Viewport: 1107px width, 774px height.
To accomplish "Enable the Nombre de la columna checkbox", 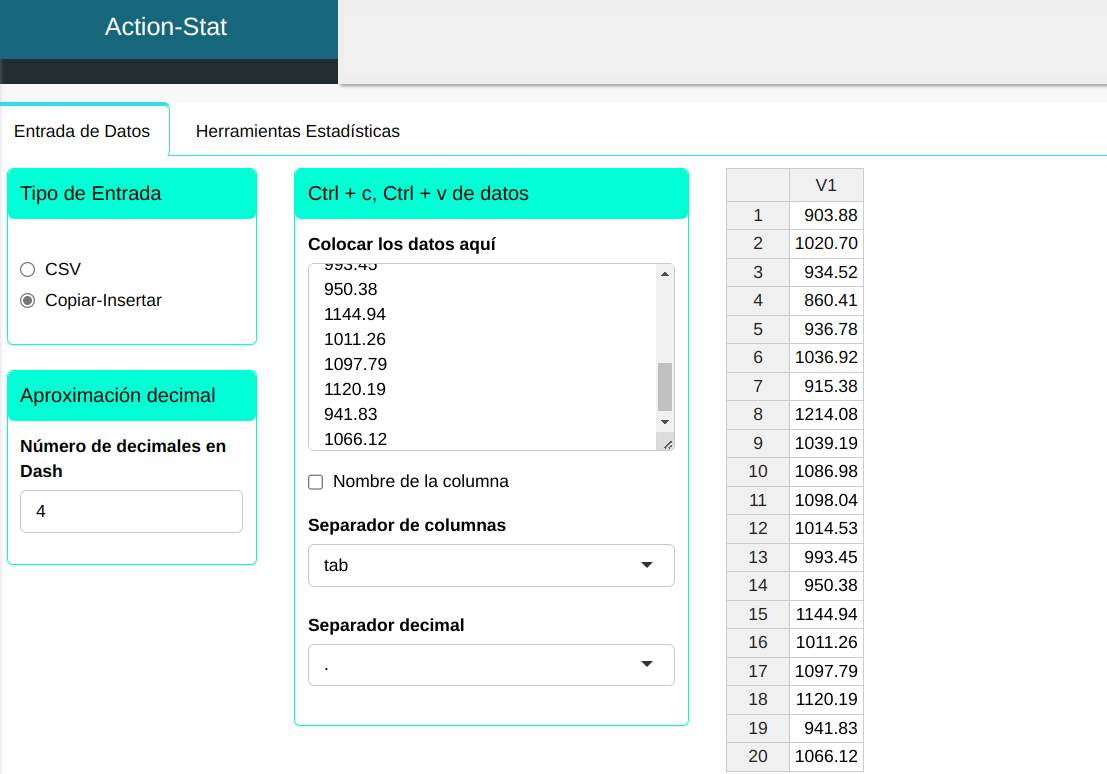I will tap(316, 482).
